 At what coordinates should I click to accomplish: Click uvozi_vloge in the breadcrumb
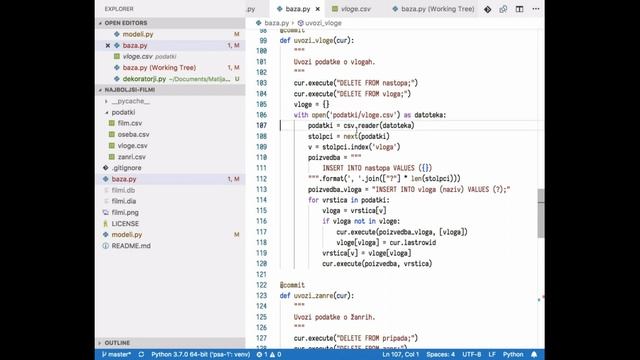320,23
